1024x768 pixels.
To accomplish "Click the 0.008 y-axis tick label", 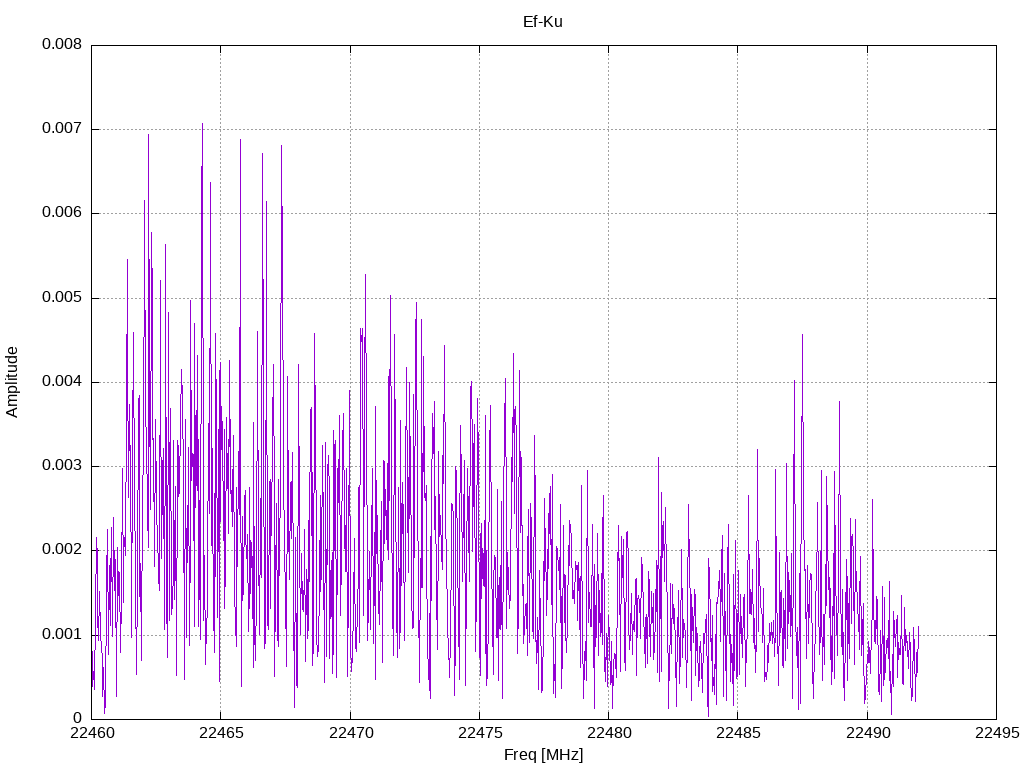I will pyautogui.click(x=62, y=44).
